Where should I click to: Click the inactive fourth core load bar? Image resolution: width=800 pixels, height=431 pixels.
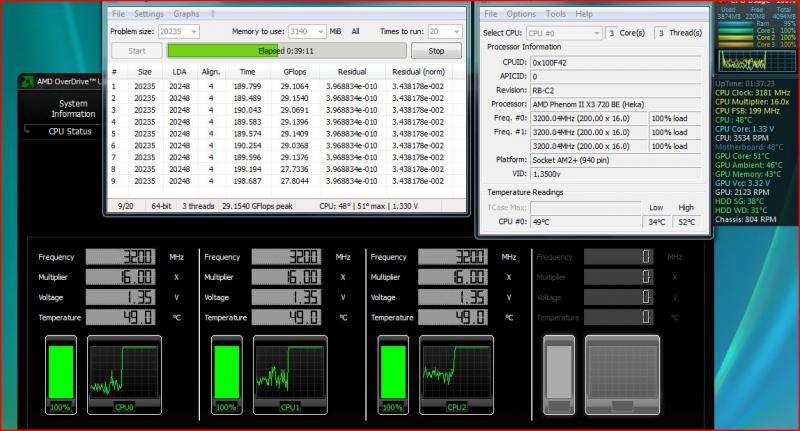559,375
